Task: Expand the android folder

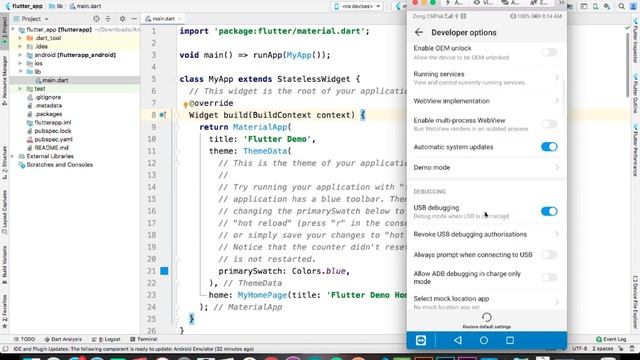Action: [x=20, y=55]
